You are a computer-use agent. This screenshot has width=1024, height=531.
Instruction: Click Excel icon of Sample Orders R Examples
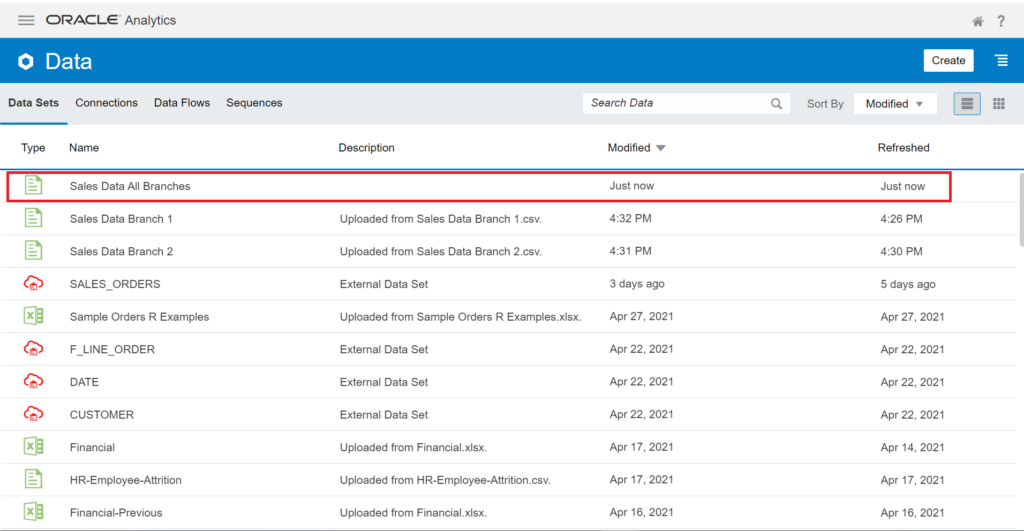[x=33, y=316]
